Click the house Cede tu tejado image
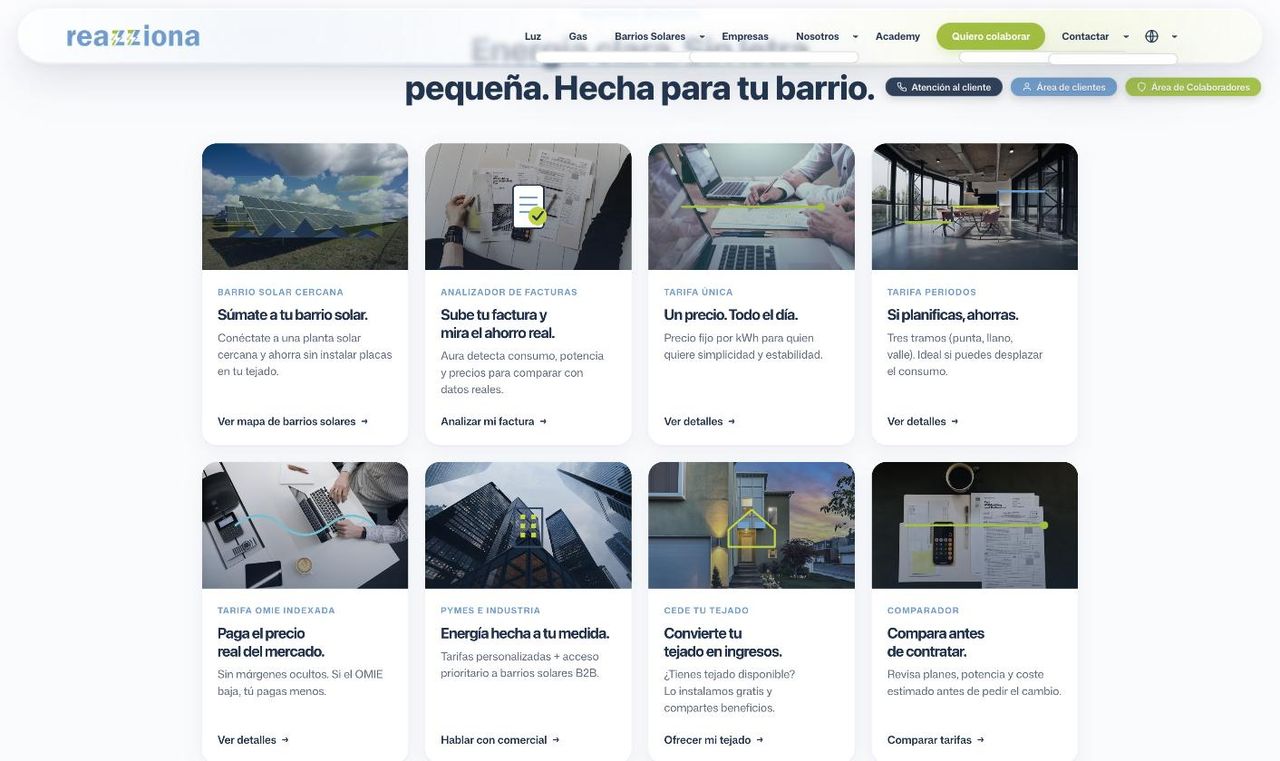The height and width of the screenshot is (761, 1280). (x=751, y=525)
